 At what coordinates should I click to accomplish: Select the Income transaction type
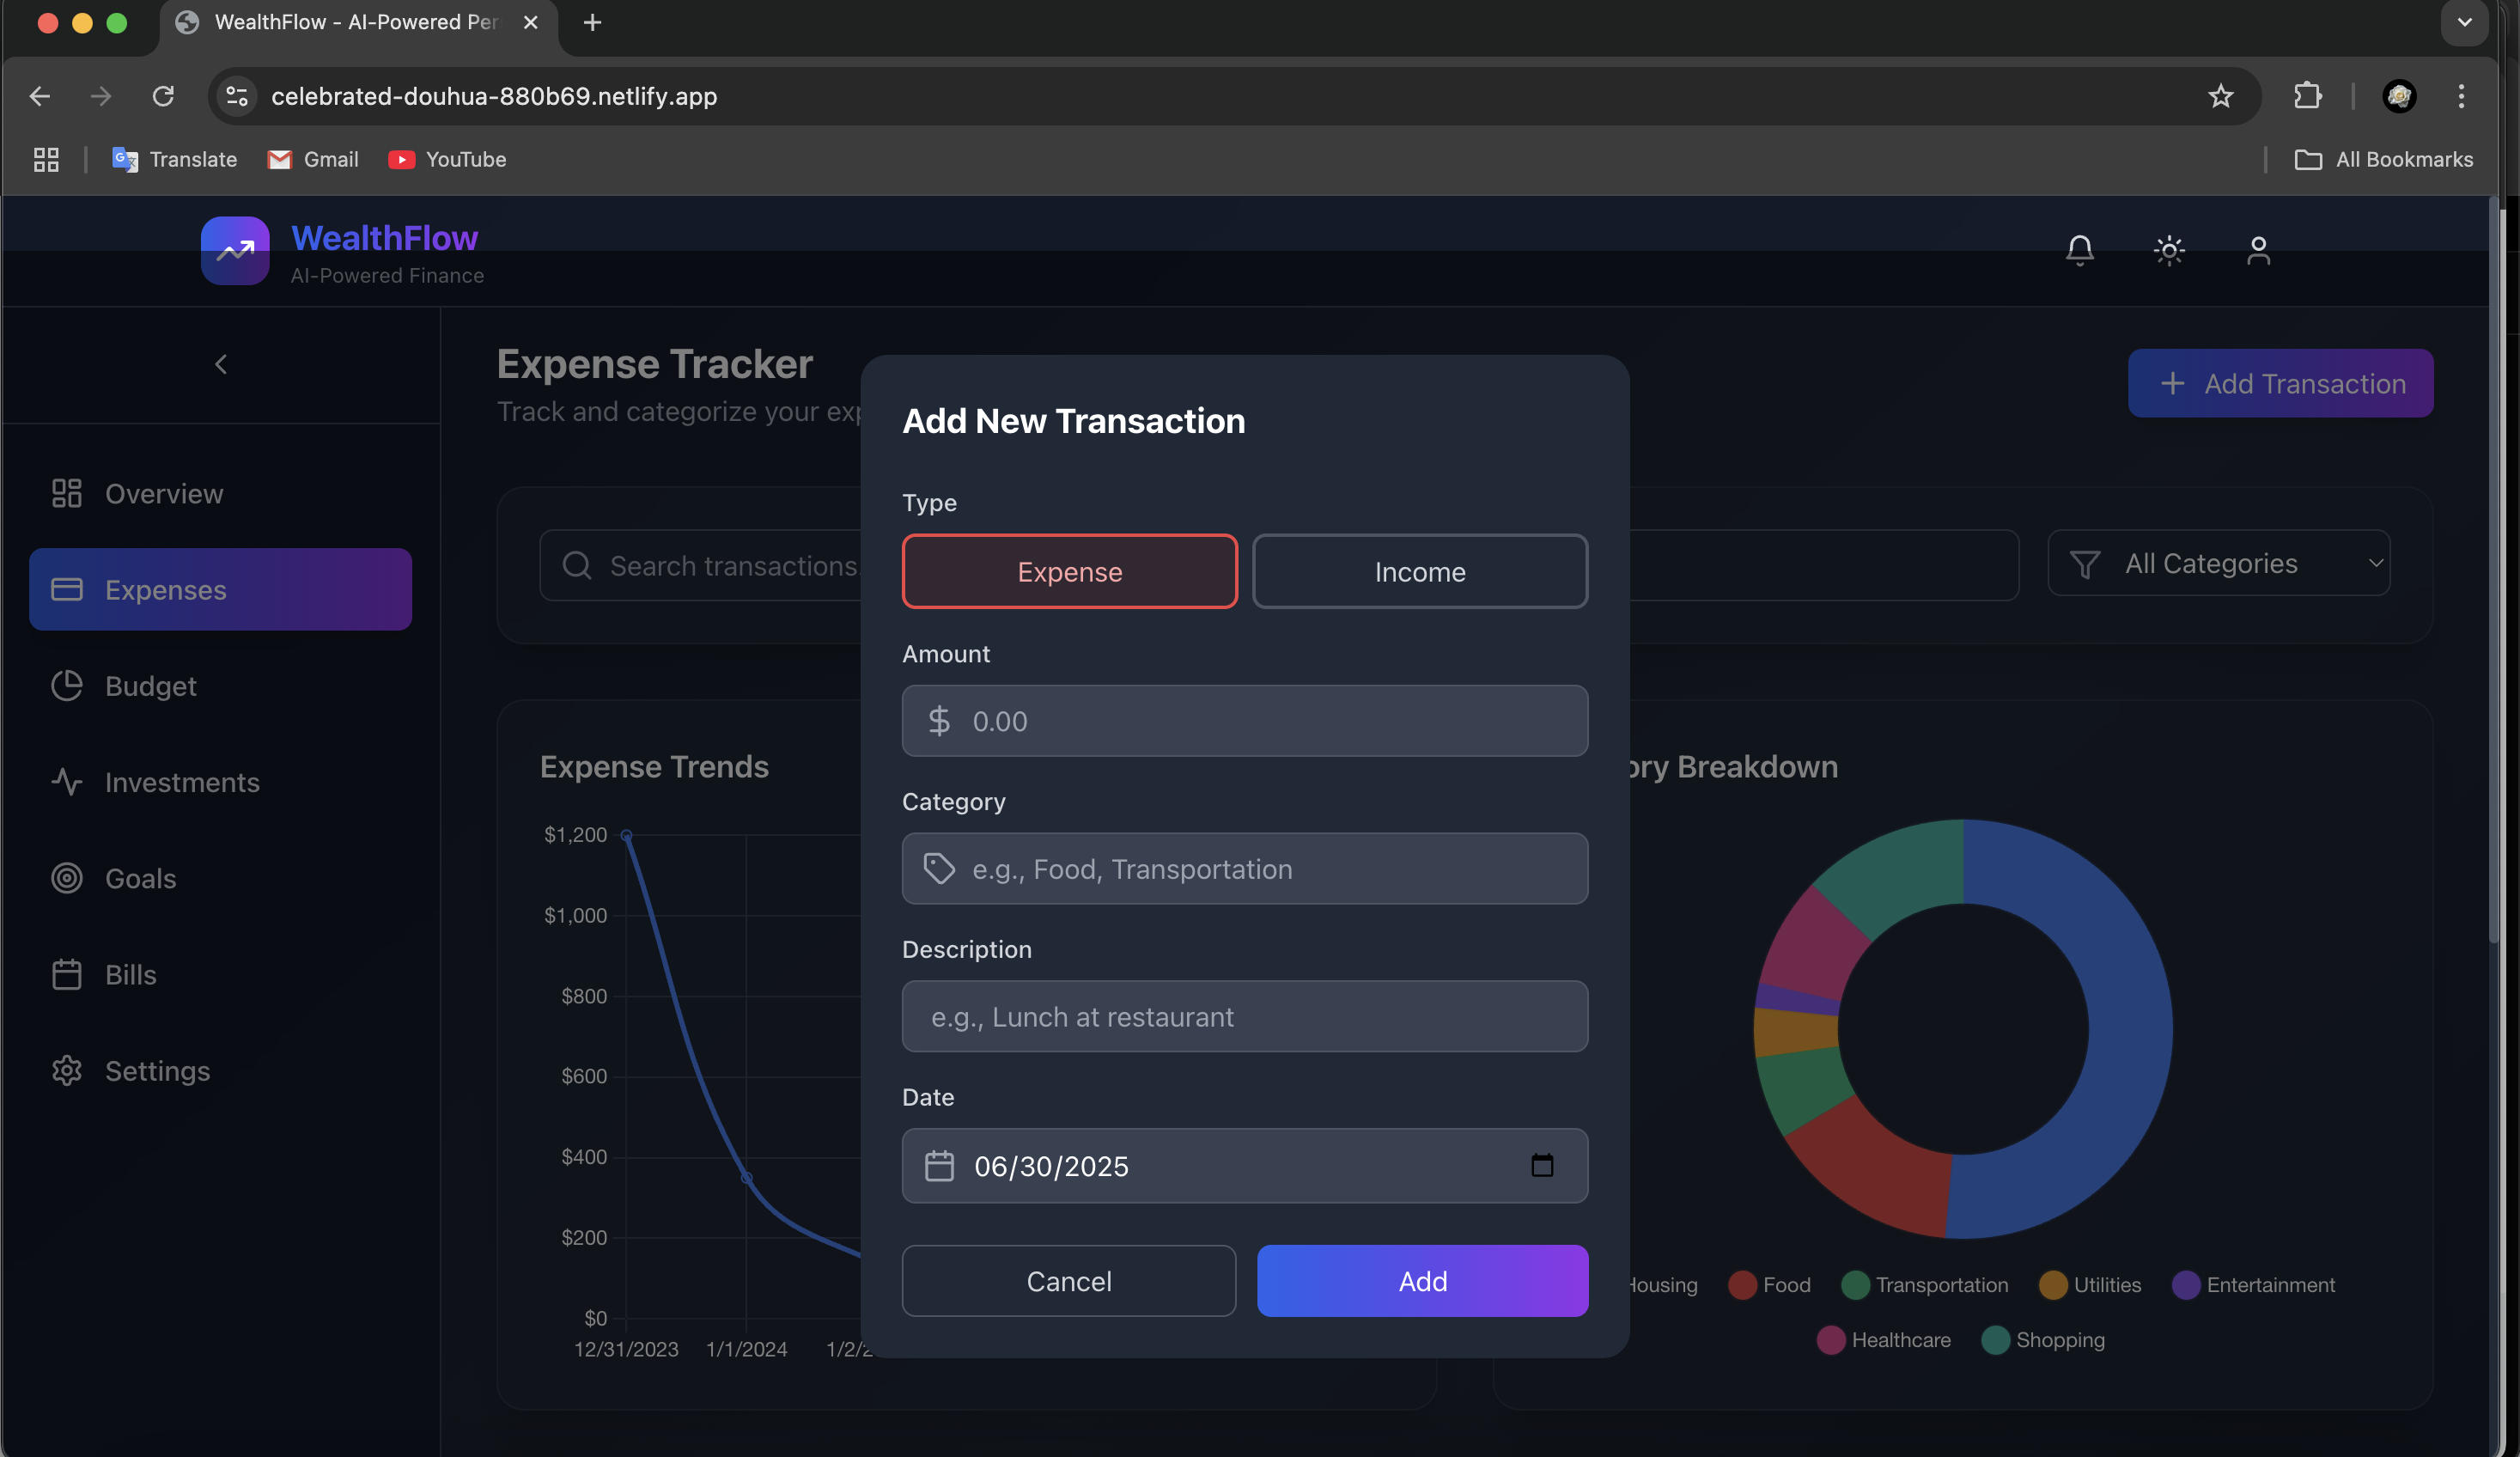[1419, 571]
